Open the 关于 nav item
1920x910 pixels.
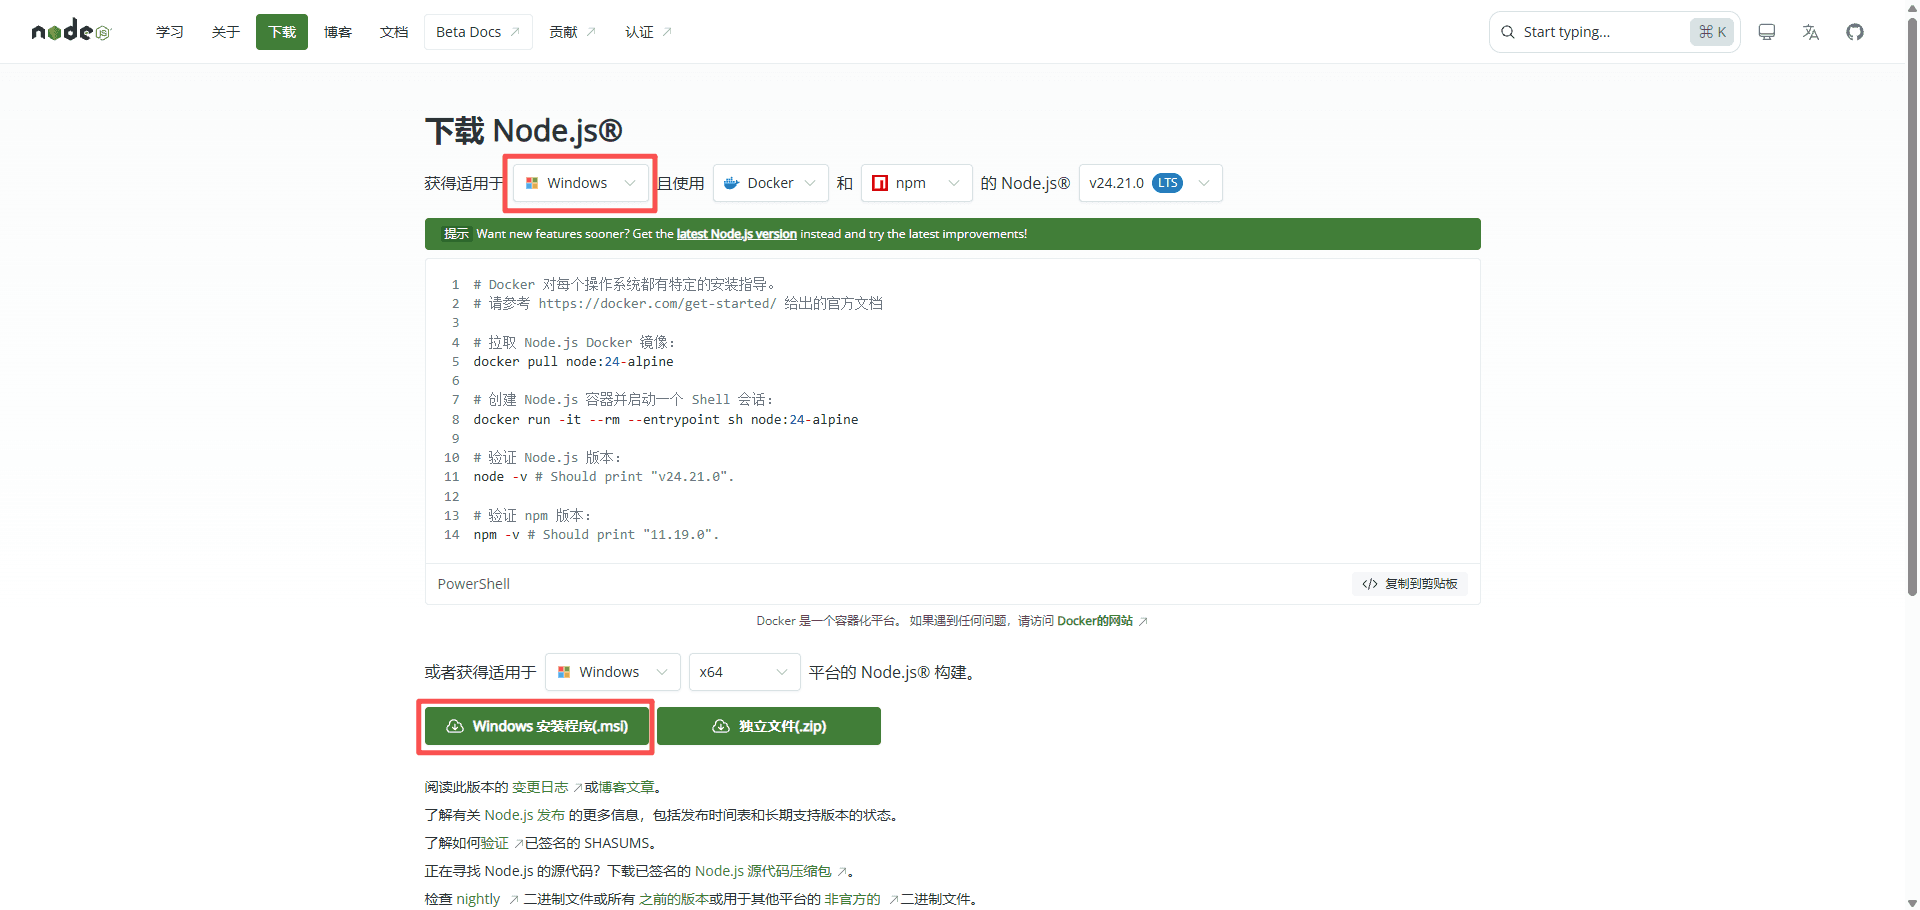click(226, 32)
